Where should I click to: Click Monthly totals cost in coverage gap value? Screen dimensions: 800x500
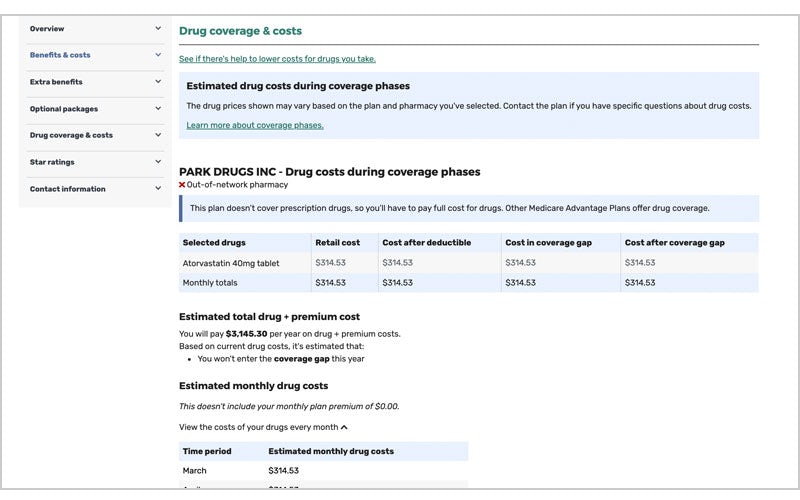[x=520, y=283]
